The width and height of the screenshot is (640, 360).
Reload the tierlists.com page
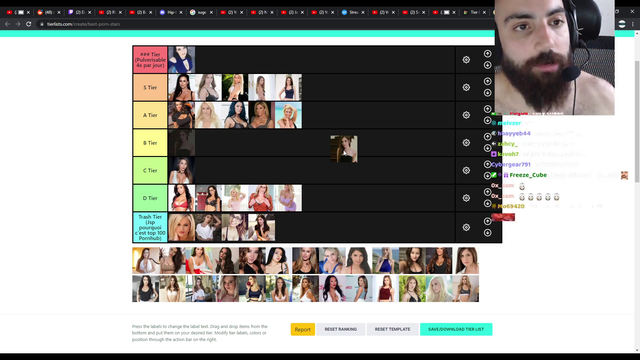coord(29,24)
